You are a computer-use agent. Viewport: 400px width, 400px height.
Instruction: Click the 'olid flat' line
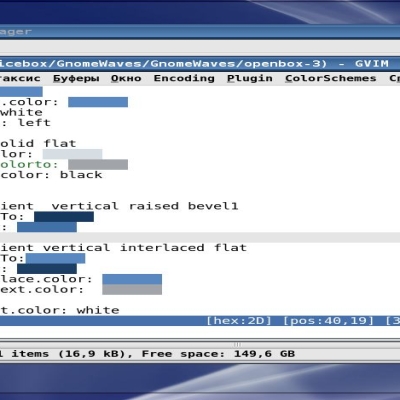coord(38,144)
